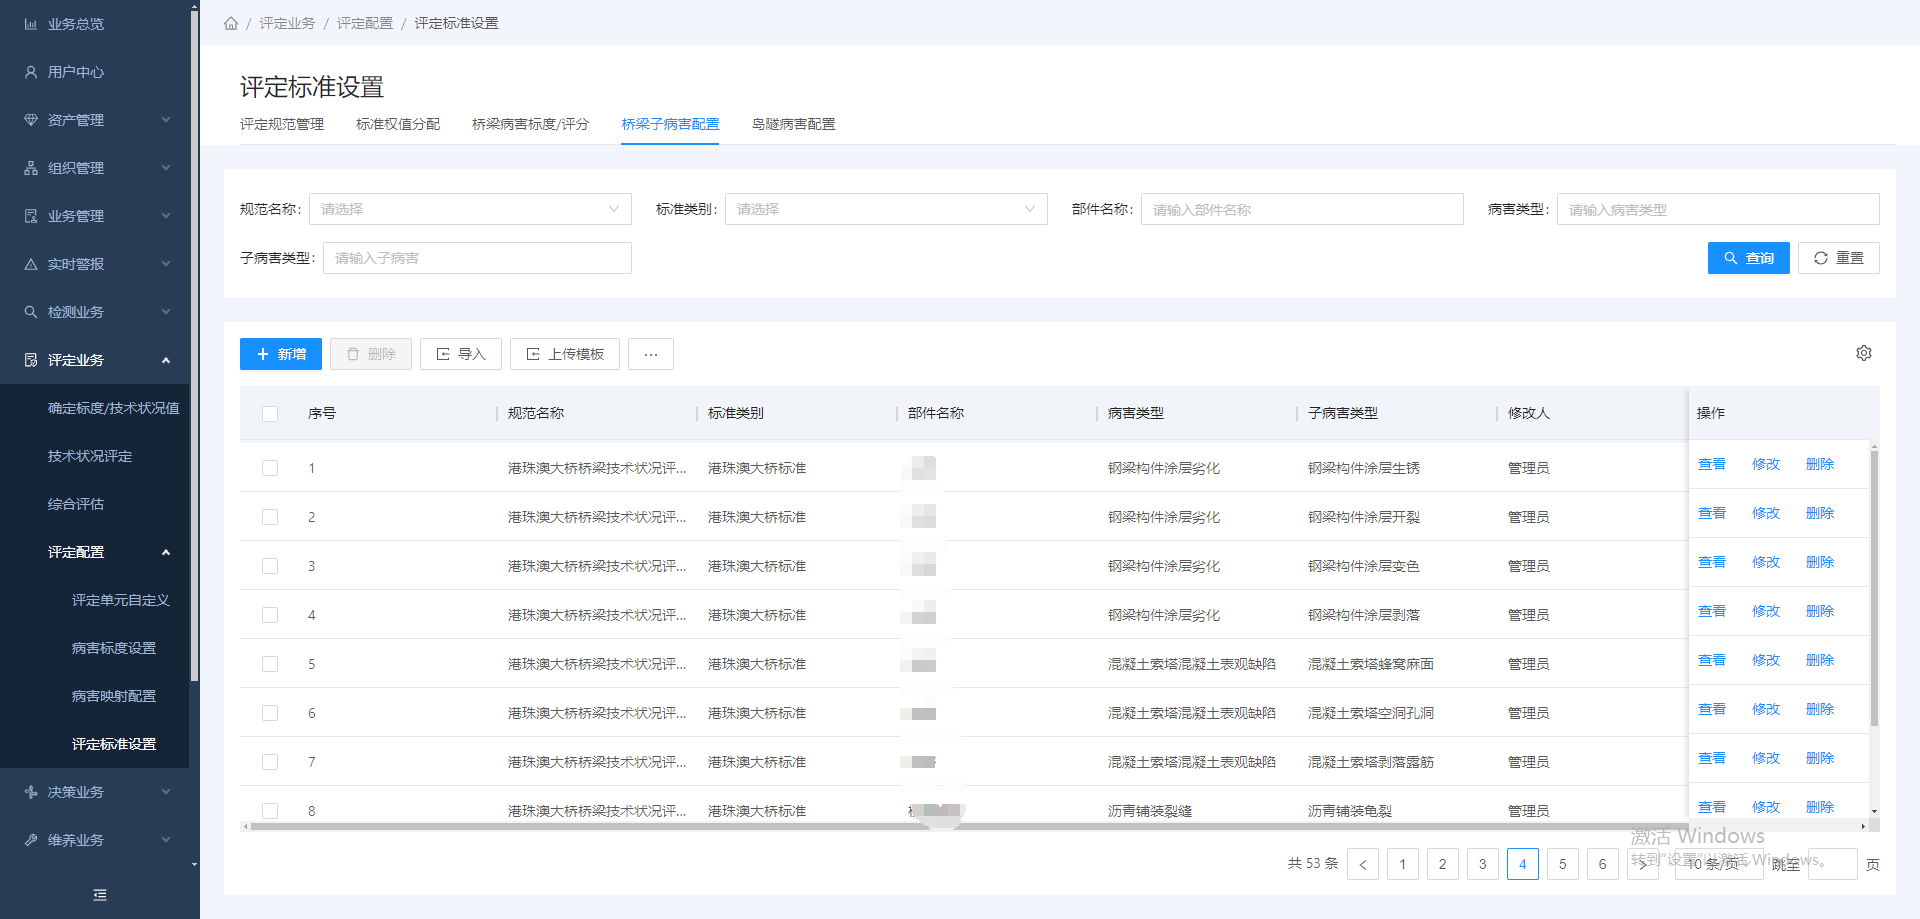The height and width of the screenshot is (919, 1920).
Task: Click 评定配置 in the breadcrumb
Action: click(365, 23)
